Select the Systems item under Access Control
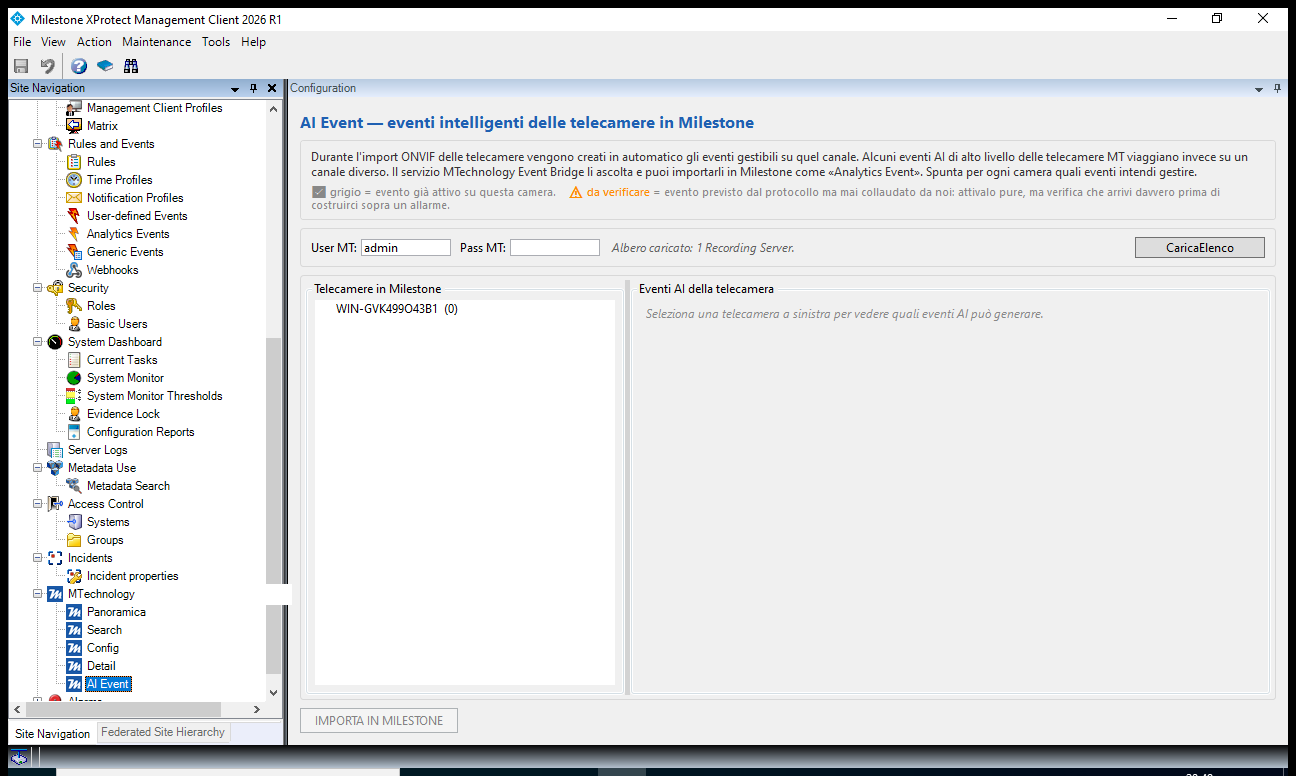Screen dimensions: 1296x776 point(108,522)
